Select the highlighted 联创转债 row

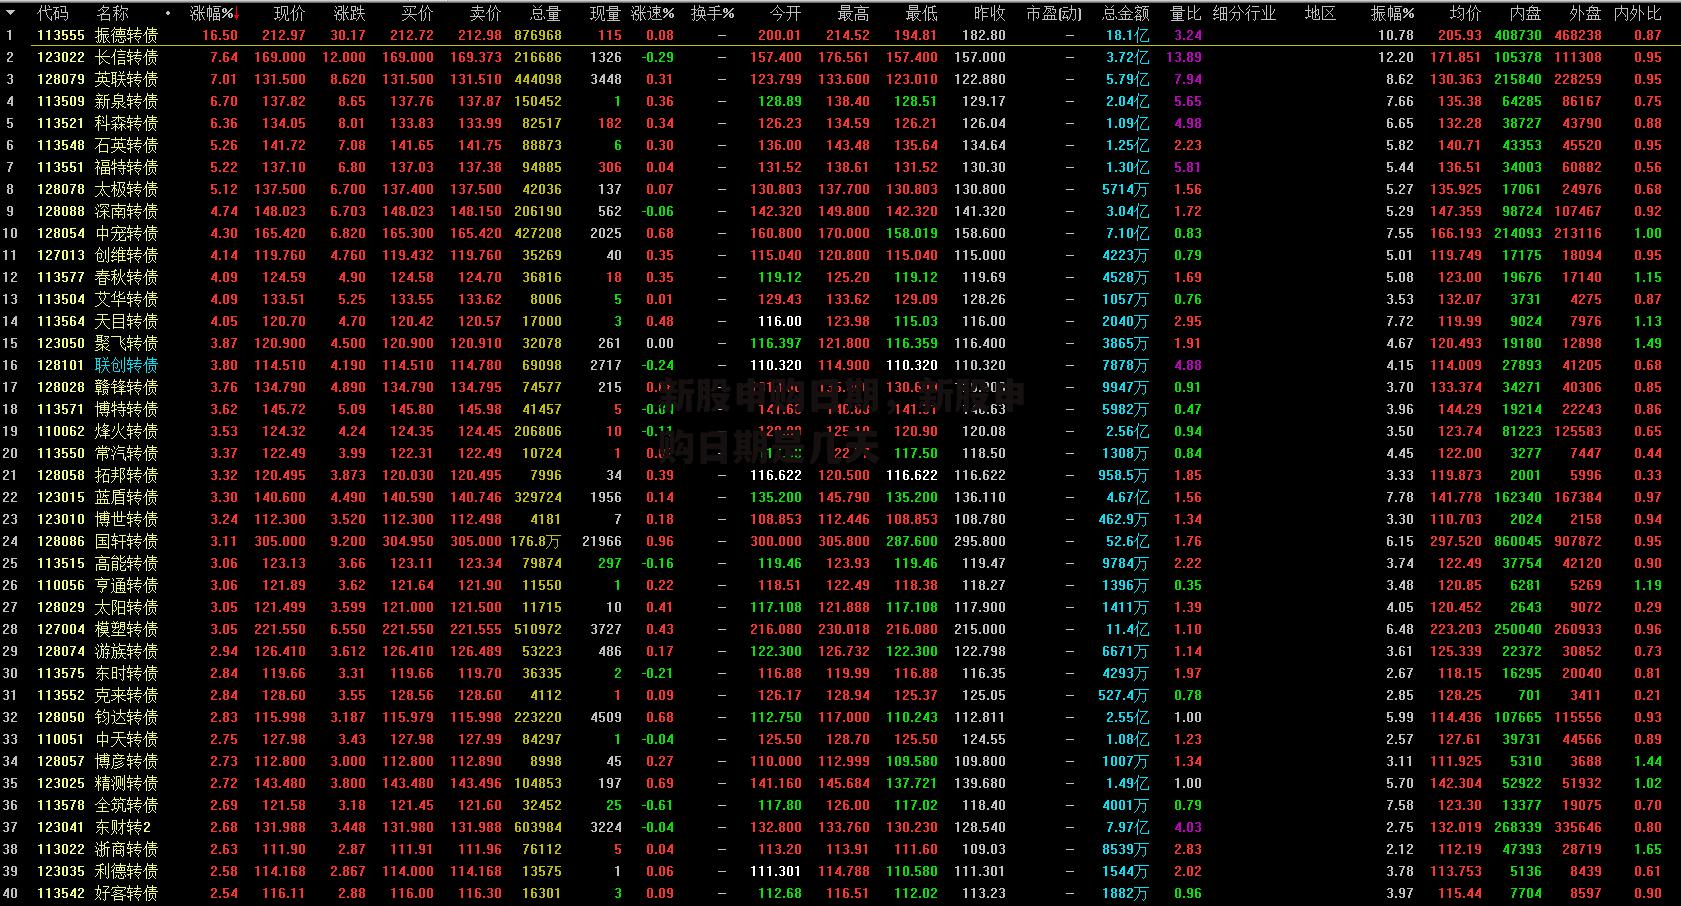tap(840, 365)
